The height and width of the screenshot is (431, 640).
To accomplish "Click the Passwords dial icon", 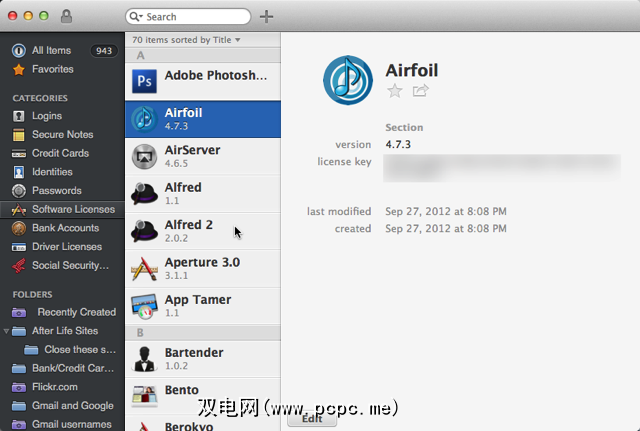I will tap(18, 191).
